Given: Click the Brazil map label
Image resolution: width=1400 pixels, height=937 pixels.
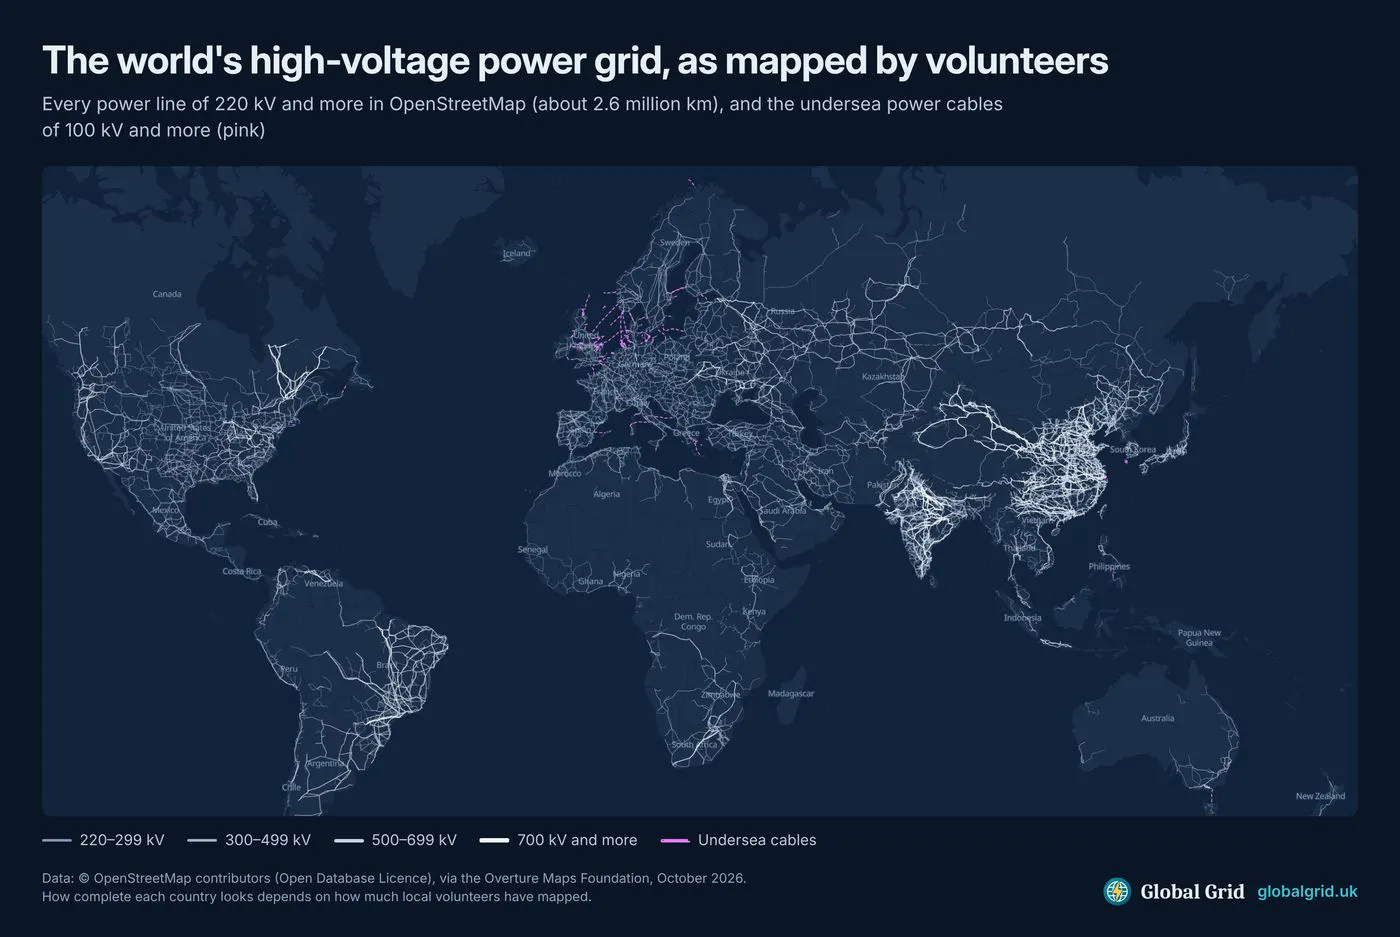Looking at the screenshot, I should [386, 665].
